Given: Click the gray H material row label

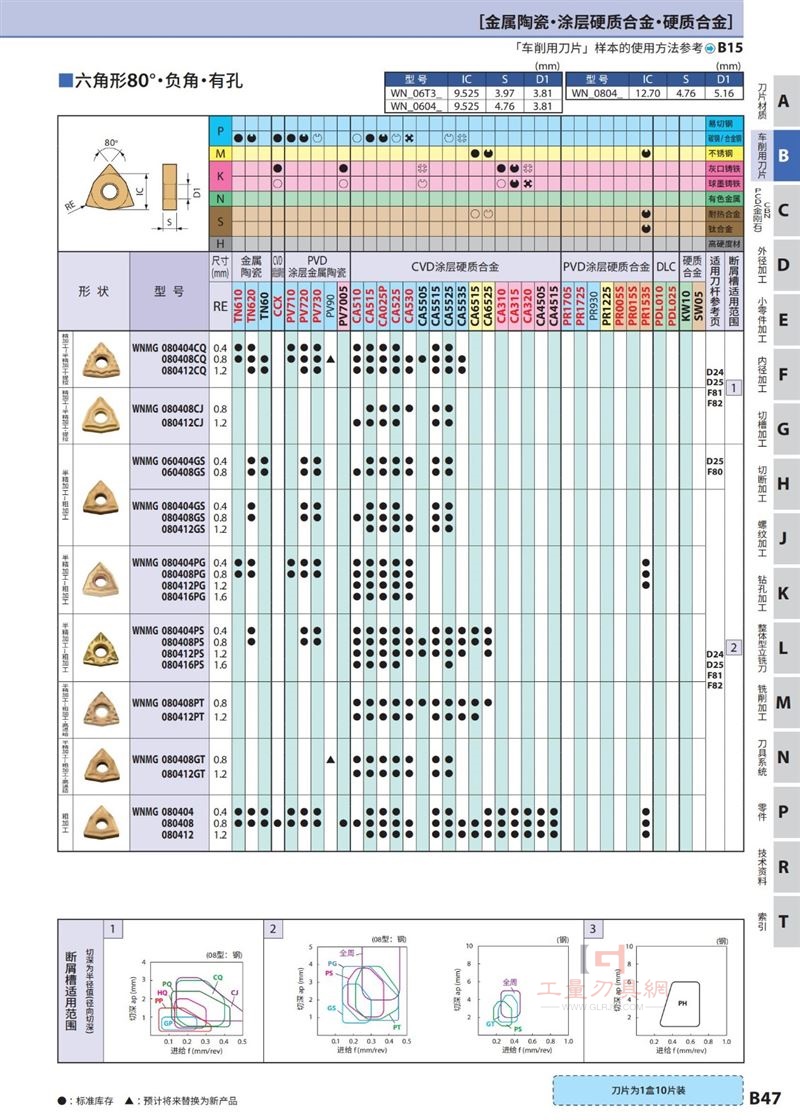Looking at the screenshot, I should tap(220, 244).
